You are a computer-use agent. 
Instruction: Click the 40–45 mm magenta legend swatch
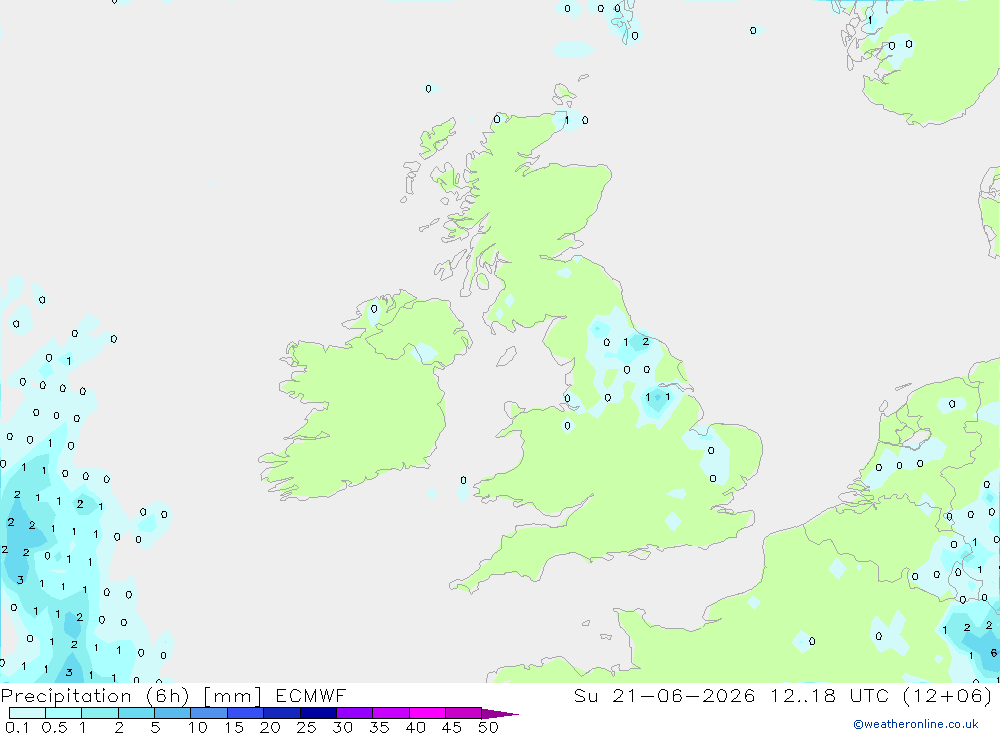point(427,713)
